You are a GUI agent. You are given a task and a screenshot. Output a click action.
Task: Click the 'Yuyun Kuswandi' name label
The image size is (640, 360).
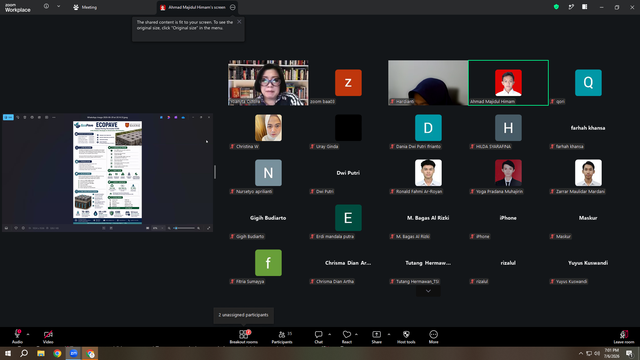click(x=569, y=281)
